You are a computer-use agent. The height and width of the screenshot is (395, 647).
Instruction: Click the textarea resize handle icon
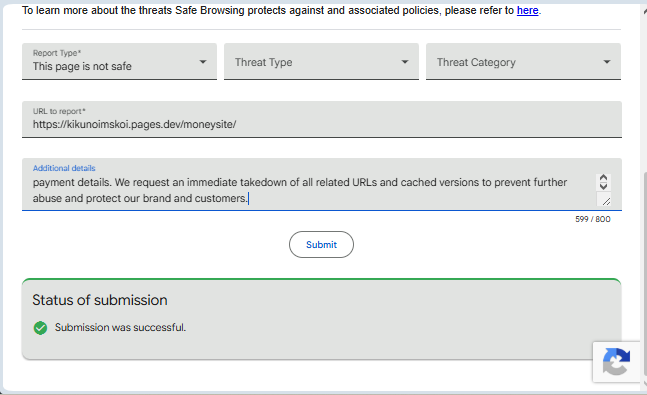tap(606, 201)
